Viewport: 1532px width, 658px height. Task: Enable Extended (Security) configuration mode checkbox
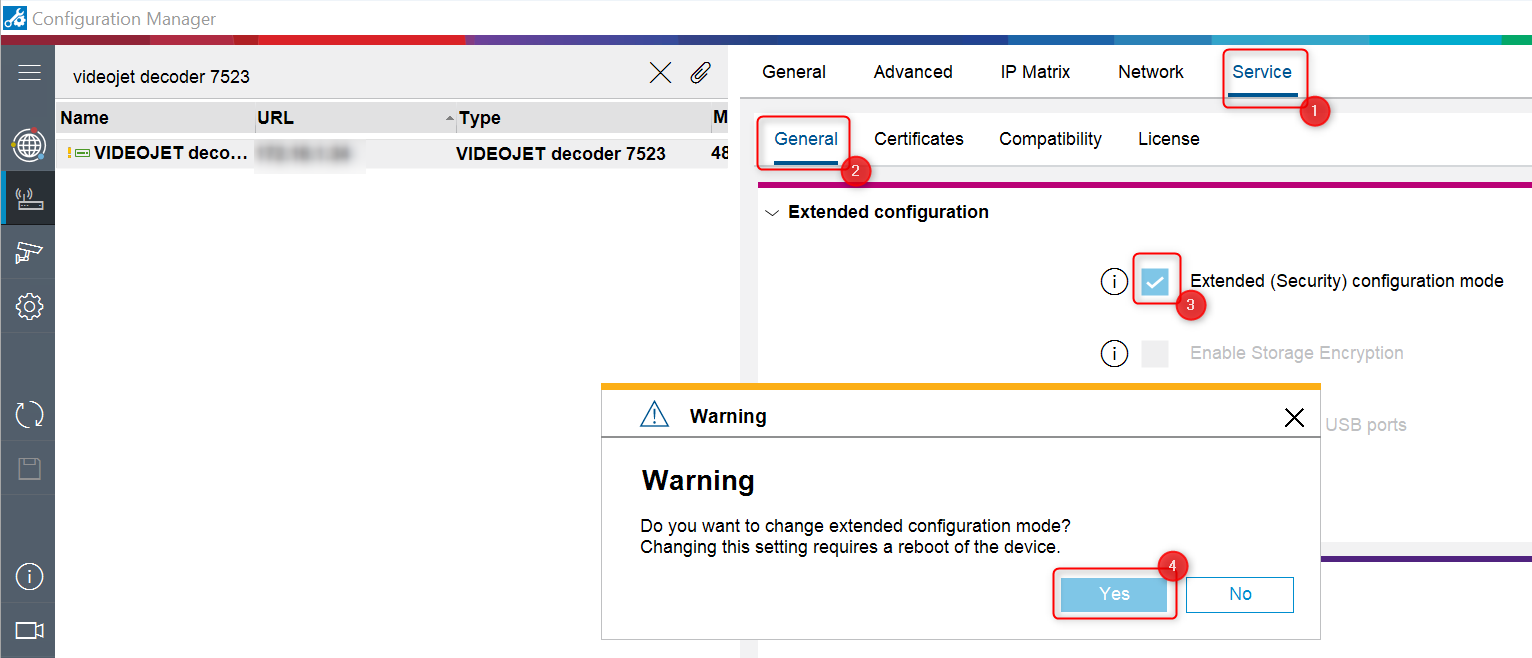[x=1155, y=281]
